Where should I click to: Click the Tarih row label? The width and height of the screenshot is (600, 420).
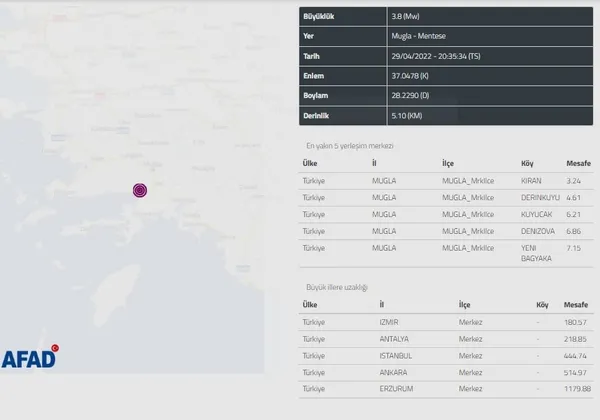point(311,56)
